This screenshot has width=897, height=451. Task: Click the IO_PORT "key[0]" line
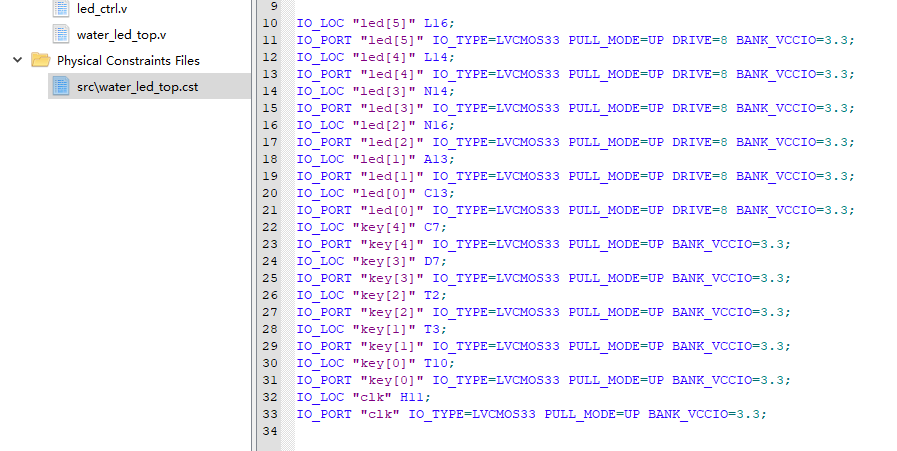pos(543,380)
